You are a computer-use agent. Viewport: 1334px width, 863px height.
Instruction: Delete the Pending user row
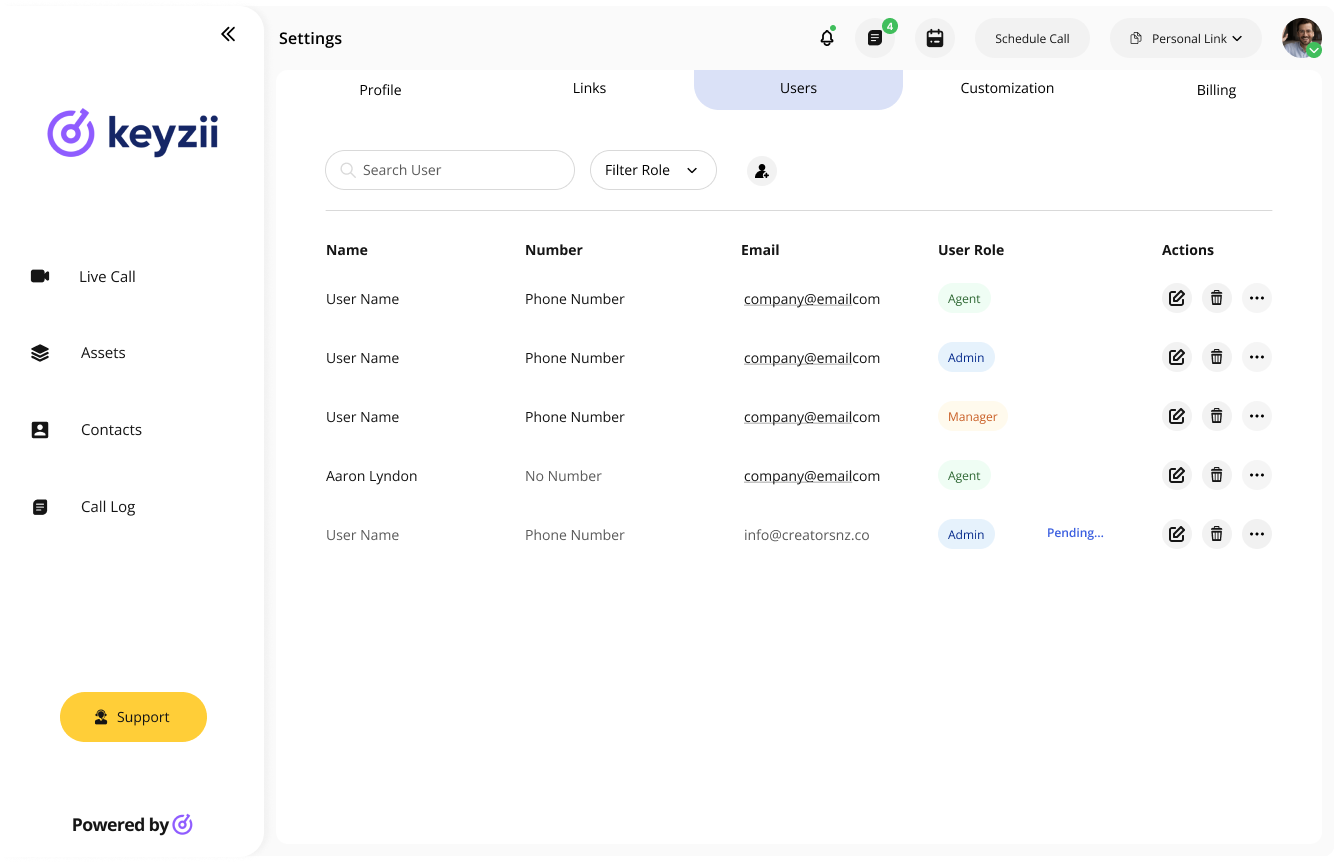point(1217,534)
